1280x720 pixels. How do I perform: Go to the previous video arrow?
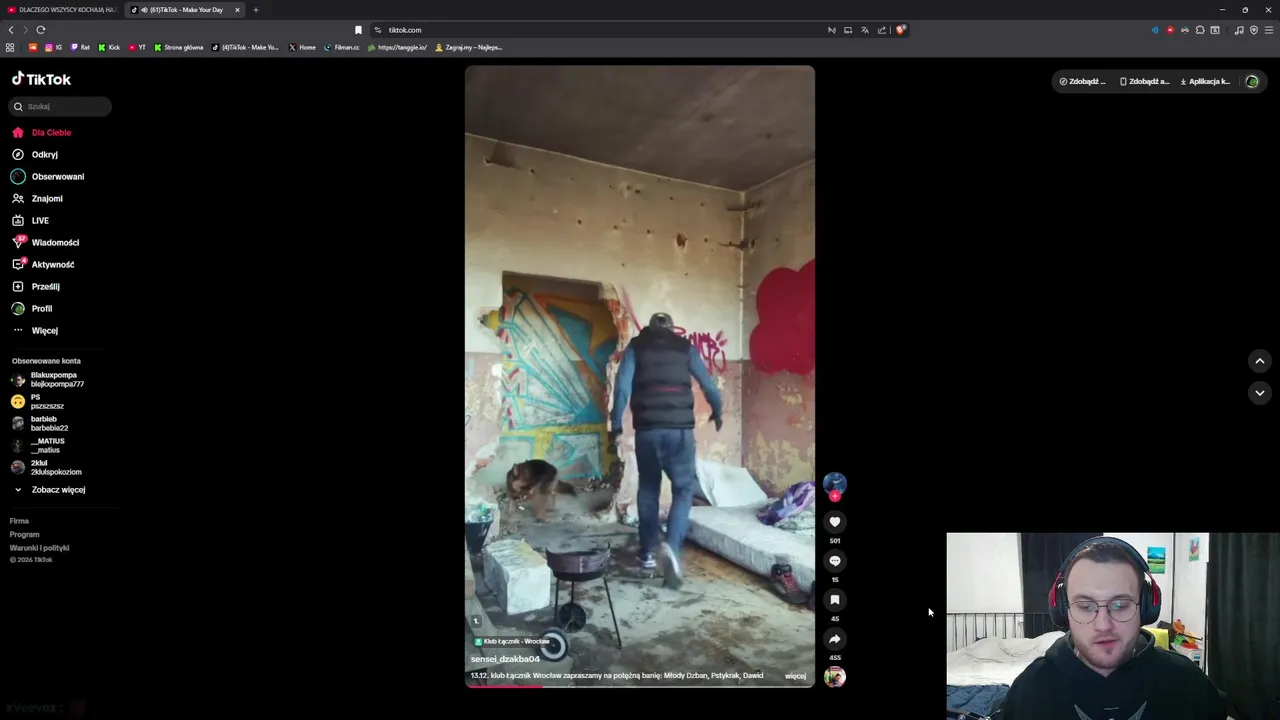pos(1260,361)
